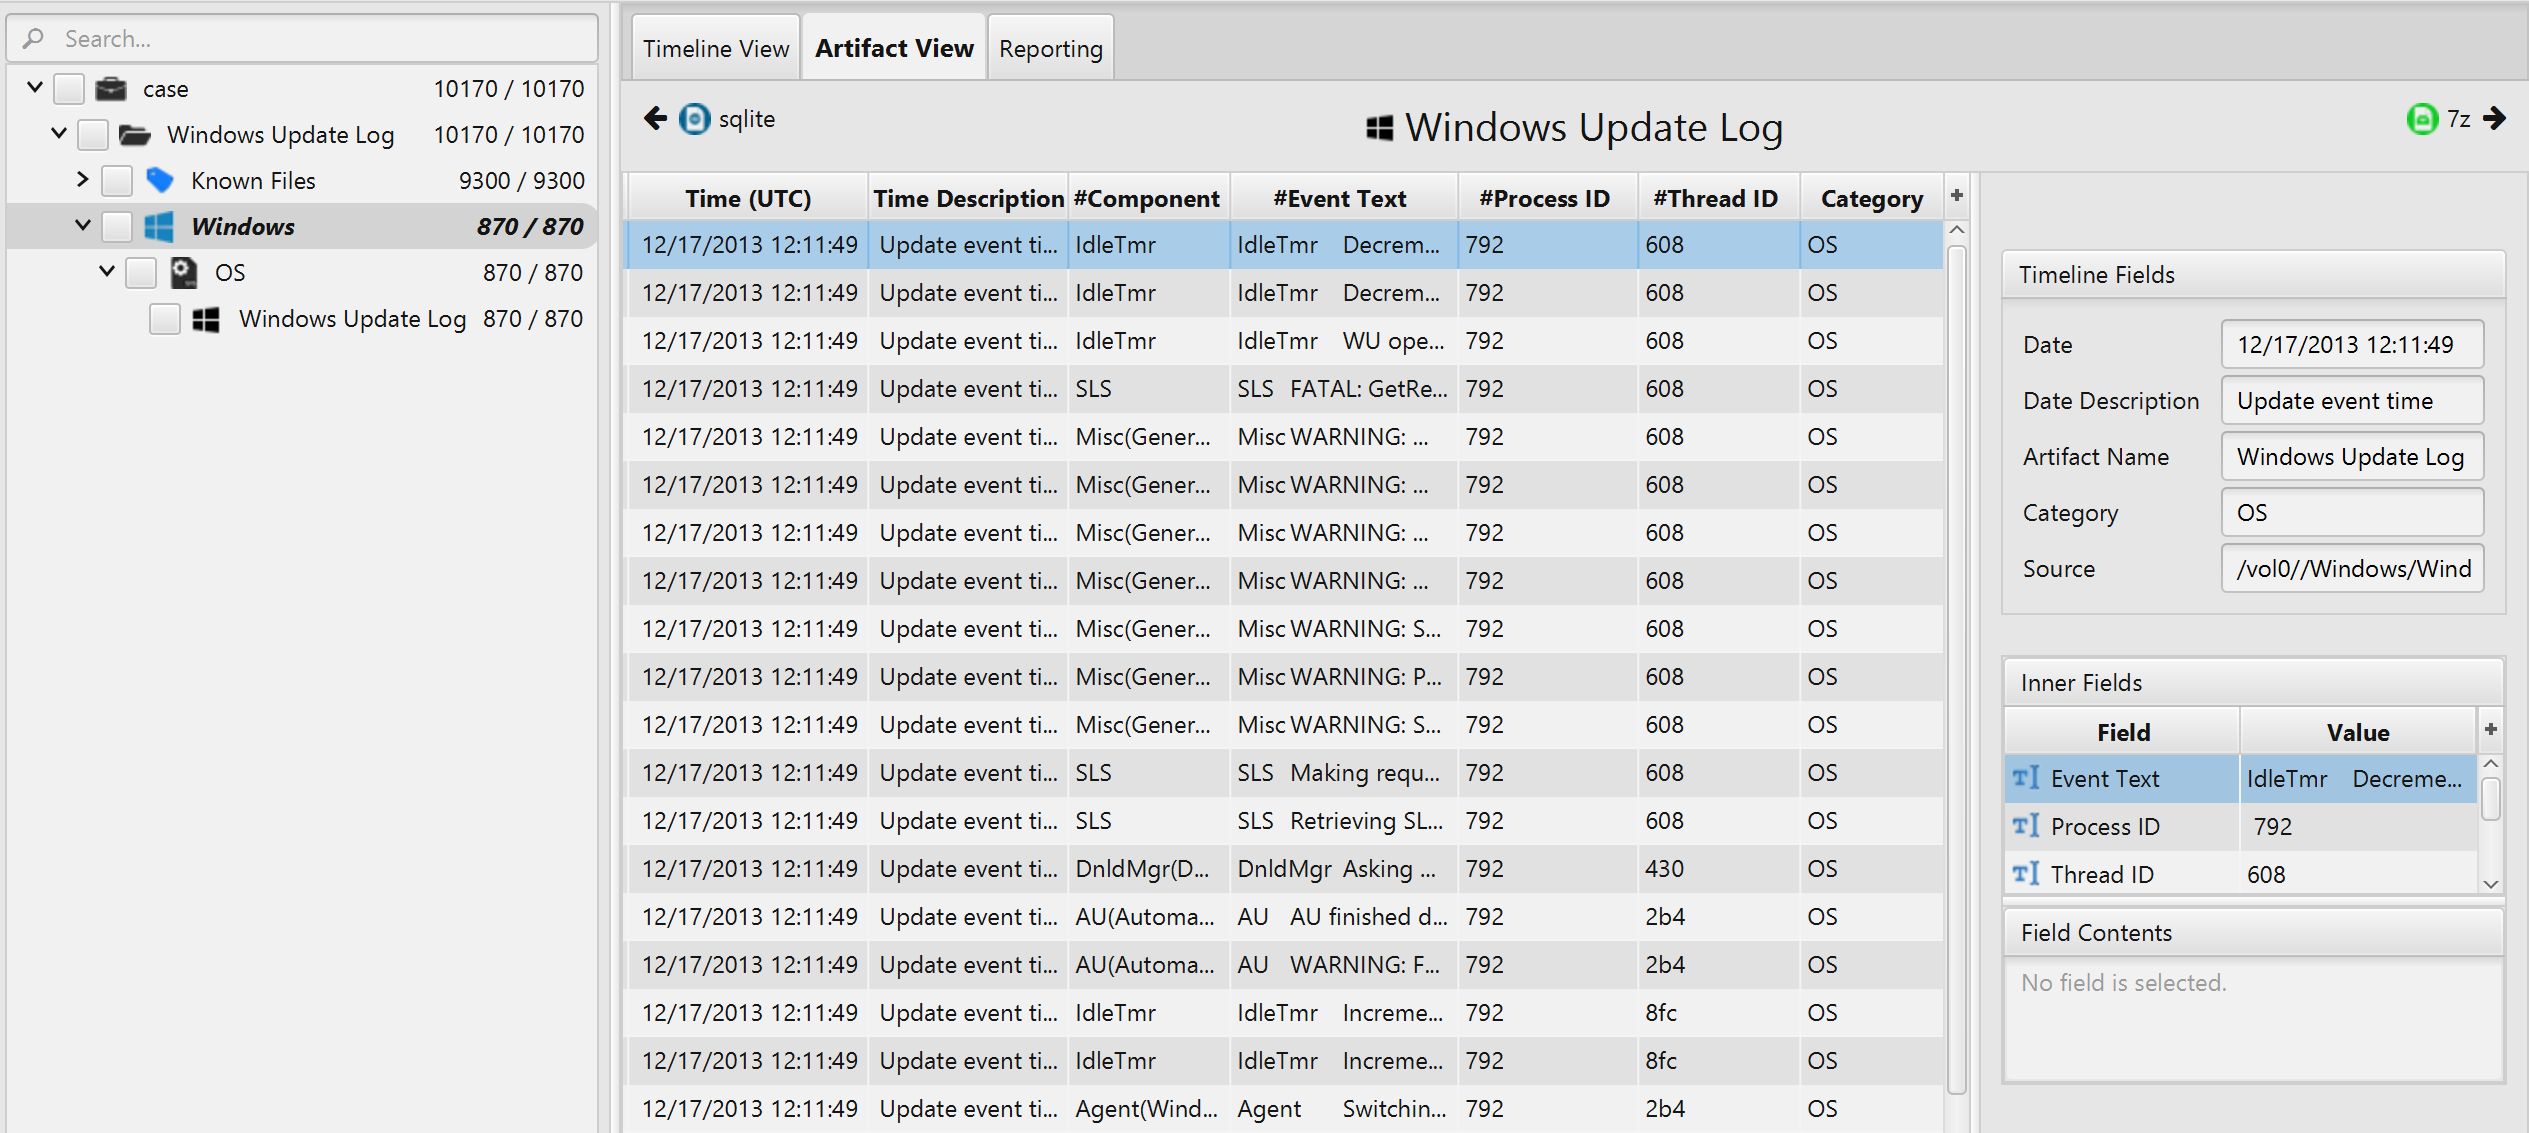Click the Category field showing OS
The height and width of the screenshot is (1133, 2529).
[x=2352, y=513]
